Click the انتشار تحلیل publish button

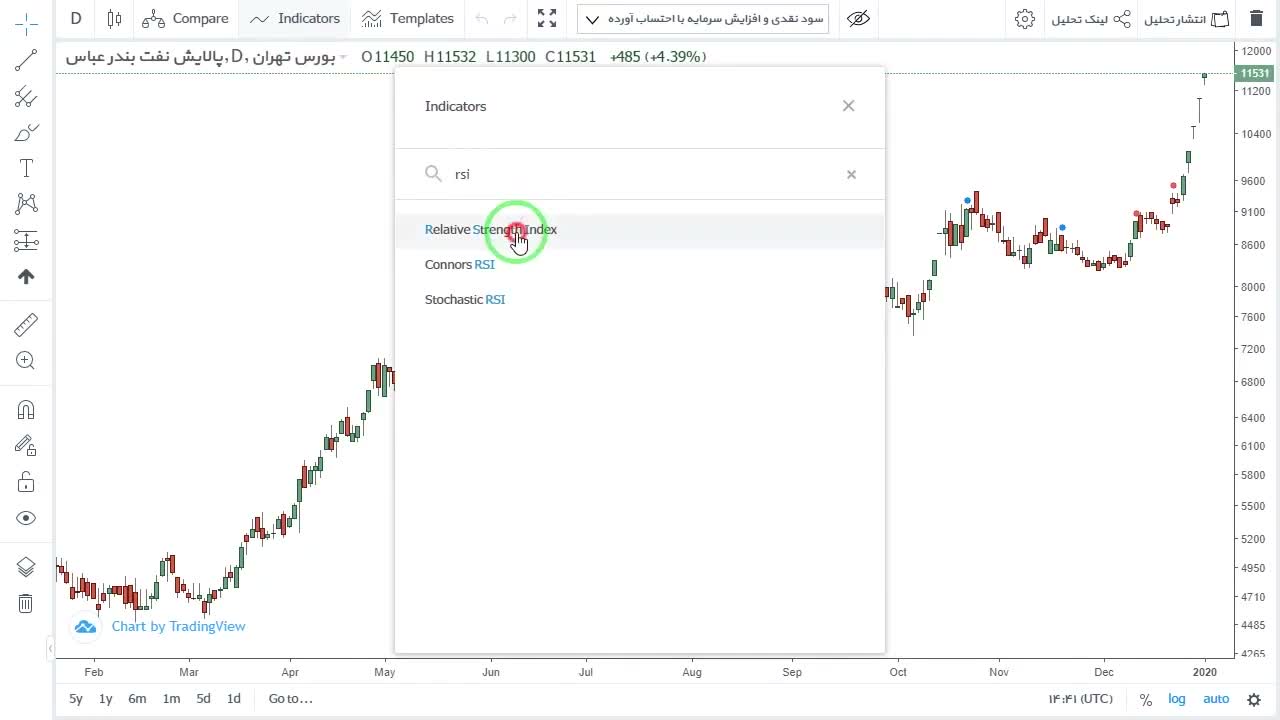1187,19
